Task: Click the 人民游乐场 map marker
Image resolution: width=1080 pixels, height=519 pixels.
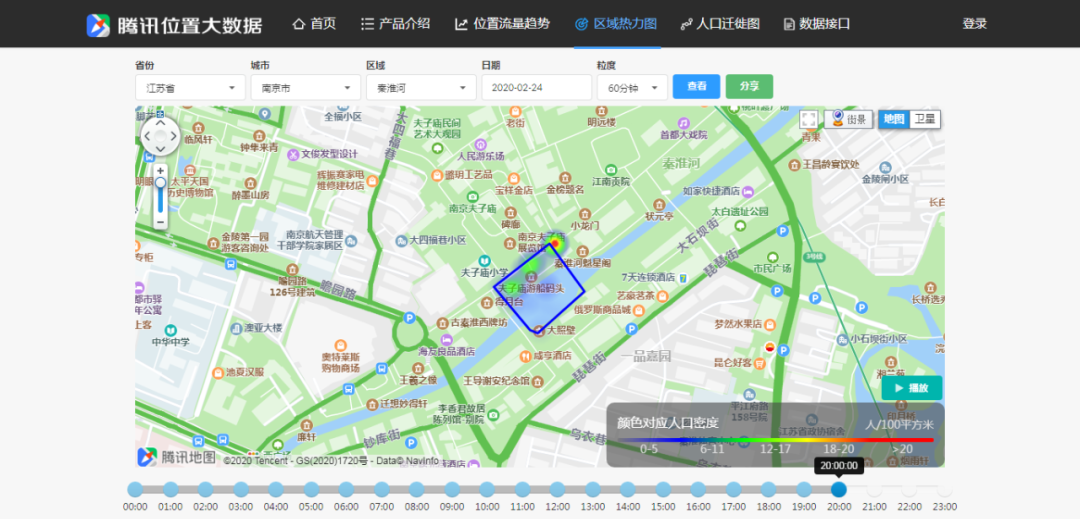Action: tap(480, 145)
